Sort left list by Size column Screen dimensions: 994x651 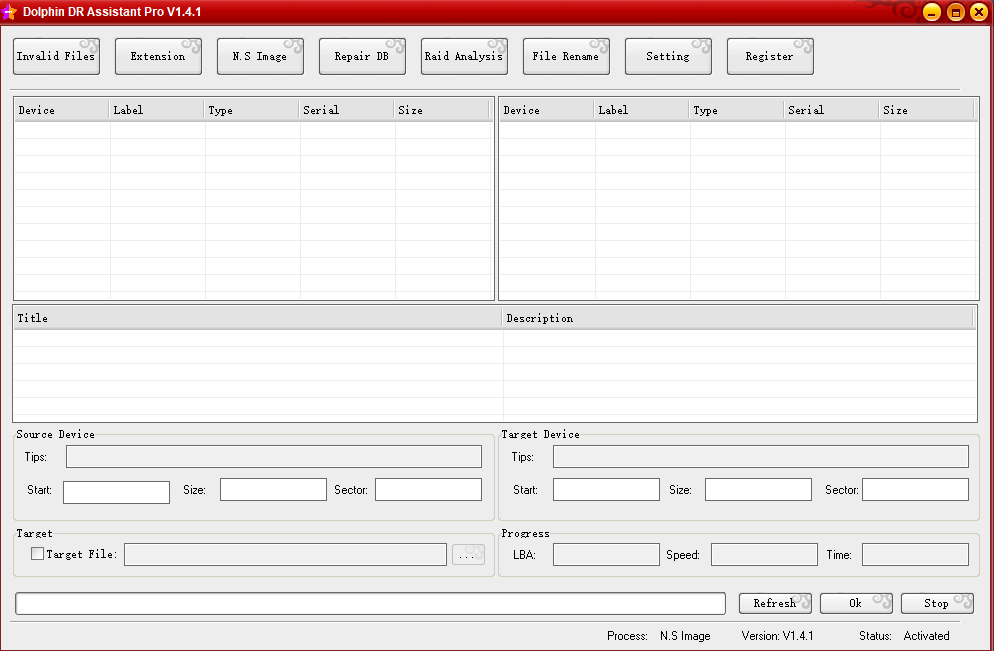[442, 110]
